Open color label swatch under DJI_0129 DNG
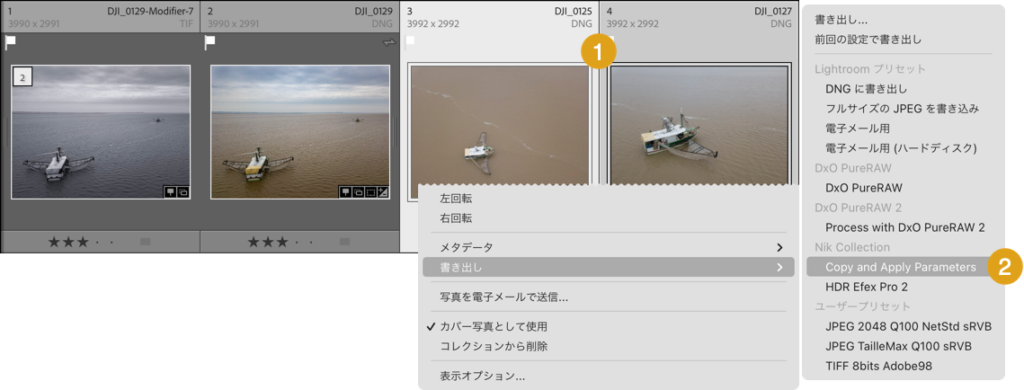The width and height of the screenshot is (1024, 390). click(x=345, y=242)
